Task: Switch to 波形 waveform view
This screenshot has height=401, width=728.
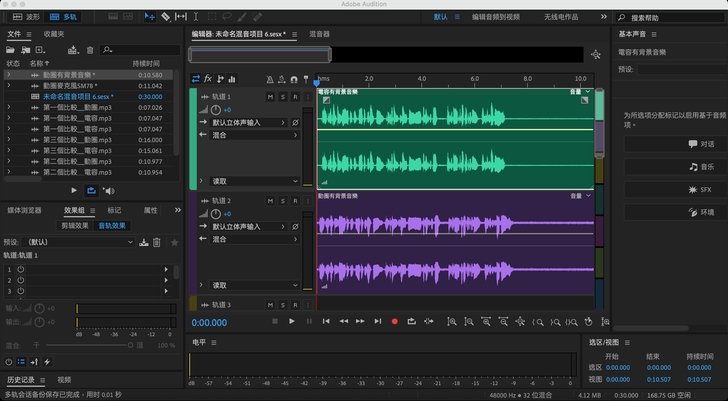Action: tap(26, 17)
